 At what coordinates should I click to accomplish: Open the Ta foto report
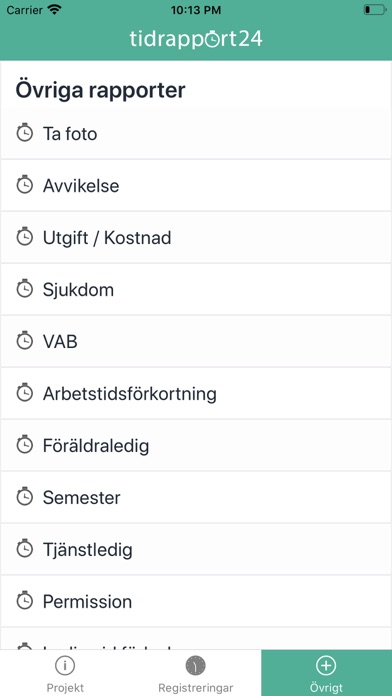(x=196, y=133)
